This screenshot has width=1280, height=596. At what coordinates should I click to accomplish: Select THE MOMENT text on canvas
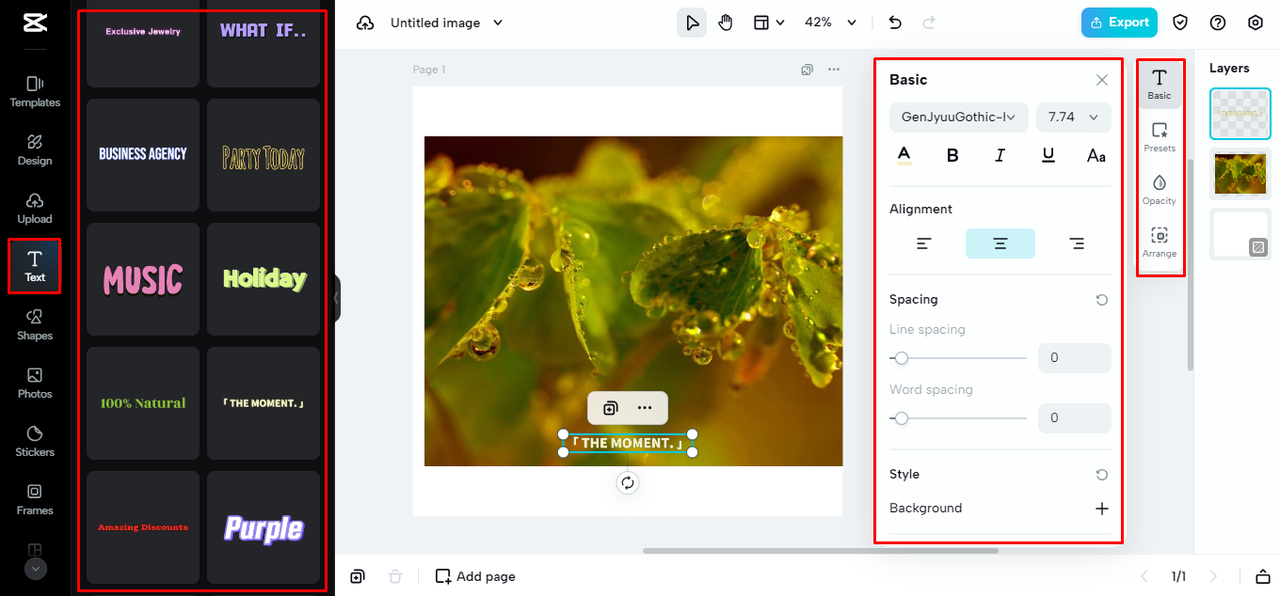[628, 443]
